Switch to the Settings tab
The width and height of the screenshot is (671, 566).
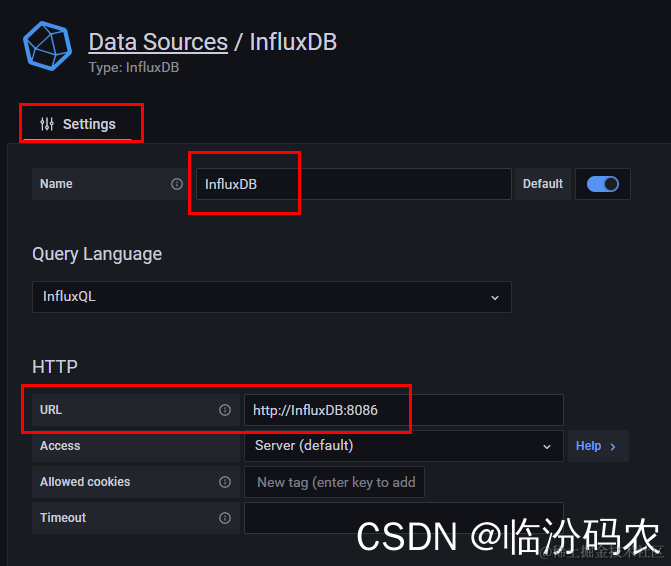(77, 124)
